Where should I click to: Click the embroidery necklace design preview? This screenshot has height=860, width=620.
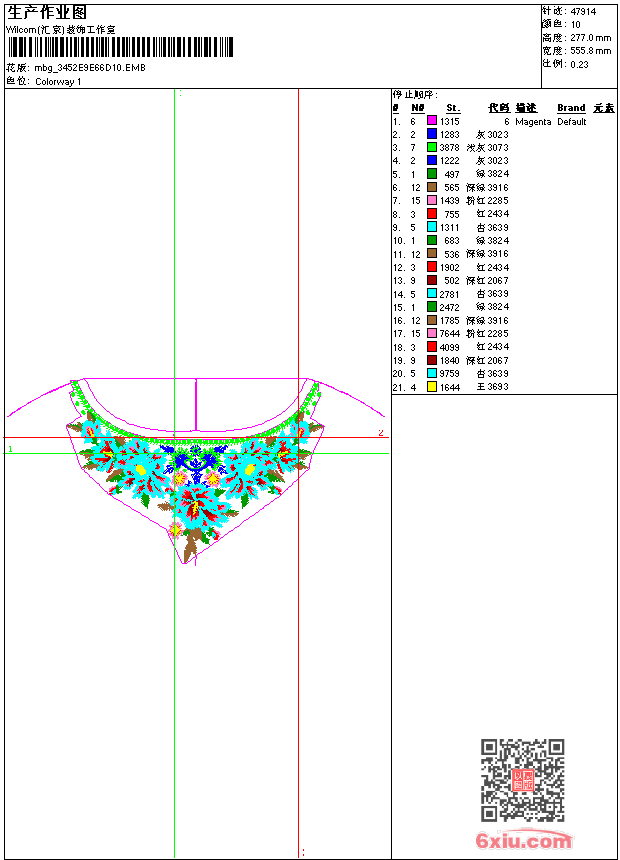(x=196, y=471)
